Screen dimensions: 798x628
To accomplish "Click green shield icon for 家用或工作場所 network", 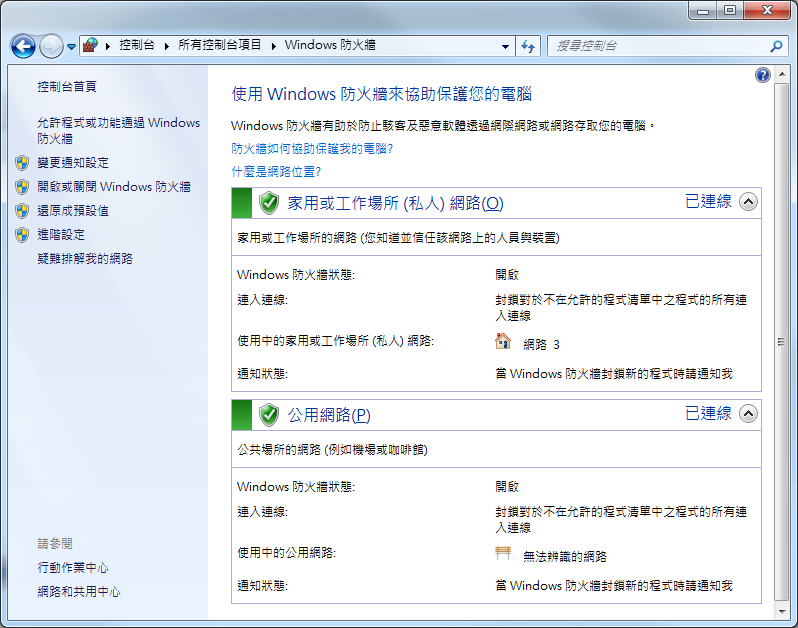I will (x=268, y=203).
